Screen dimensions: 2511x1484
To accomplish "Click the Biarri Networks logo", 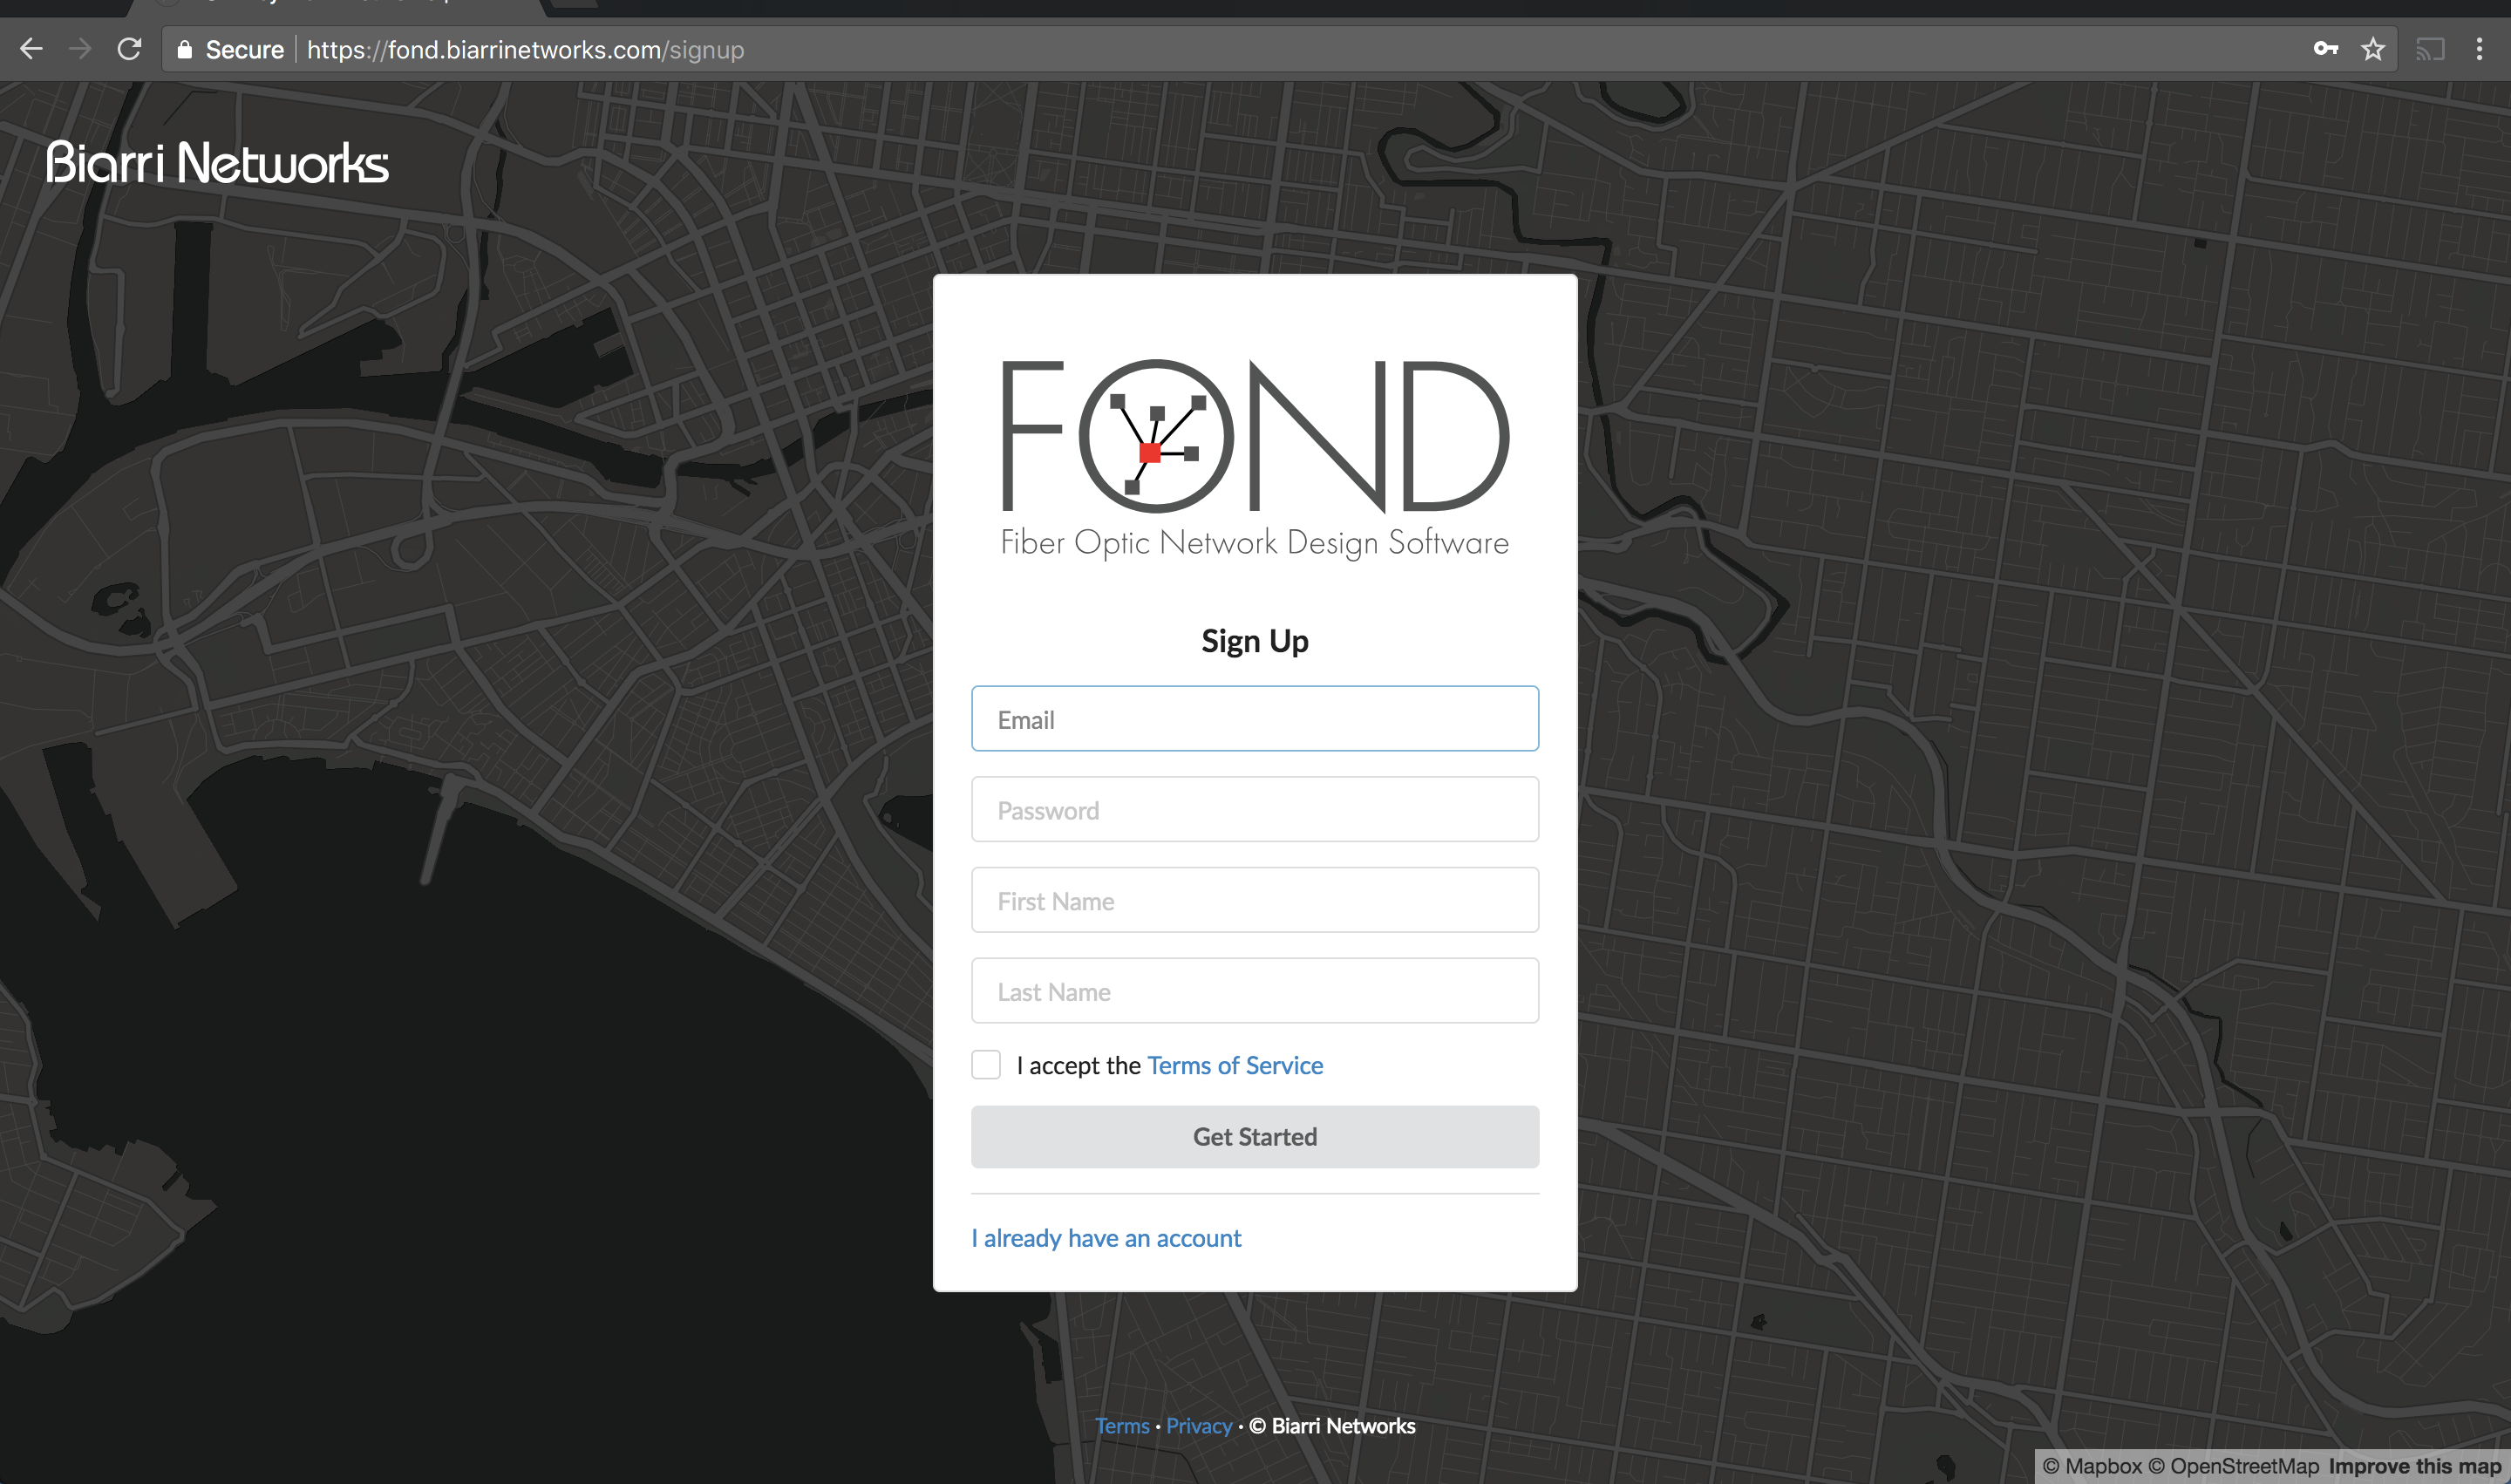I will tap(217, 163).
